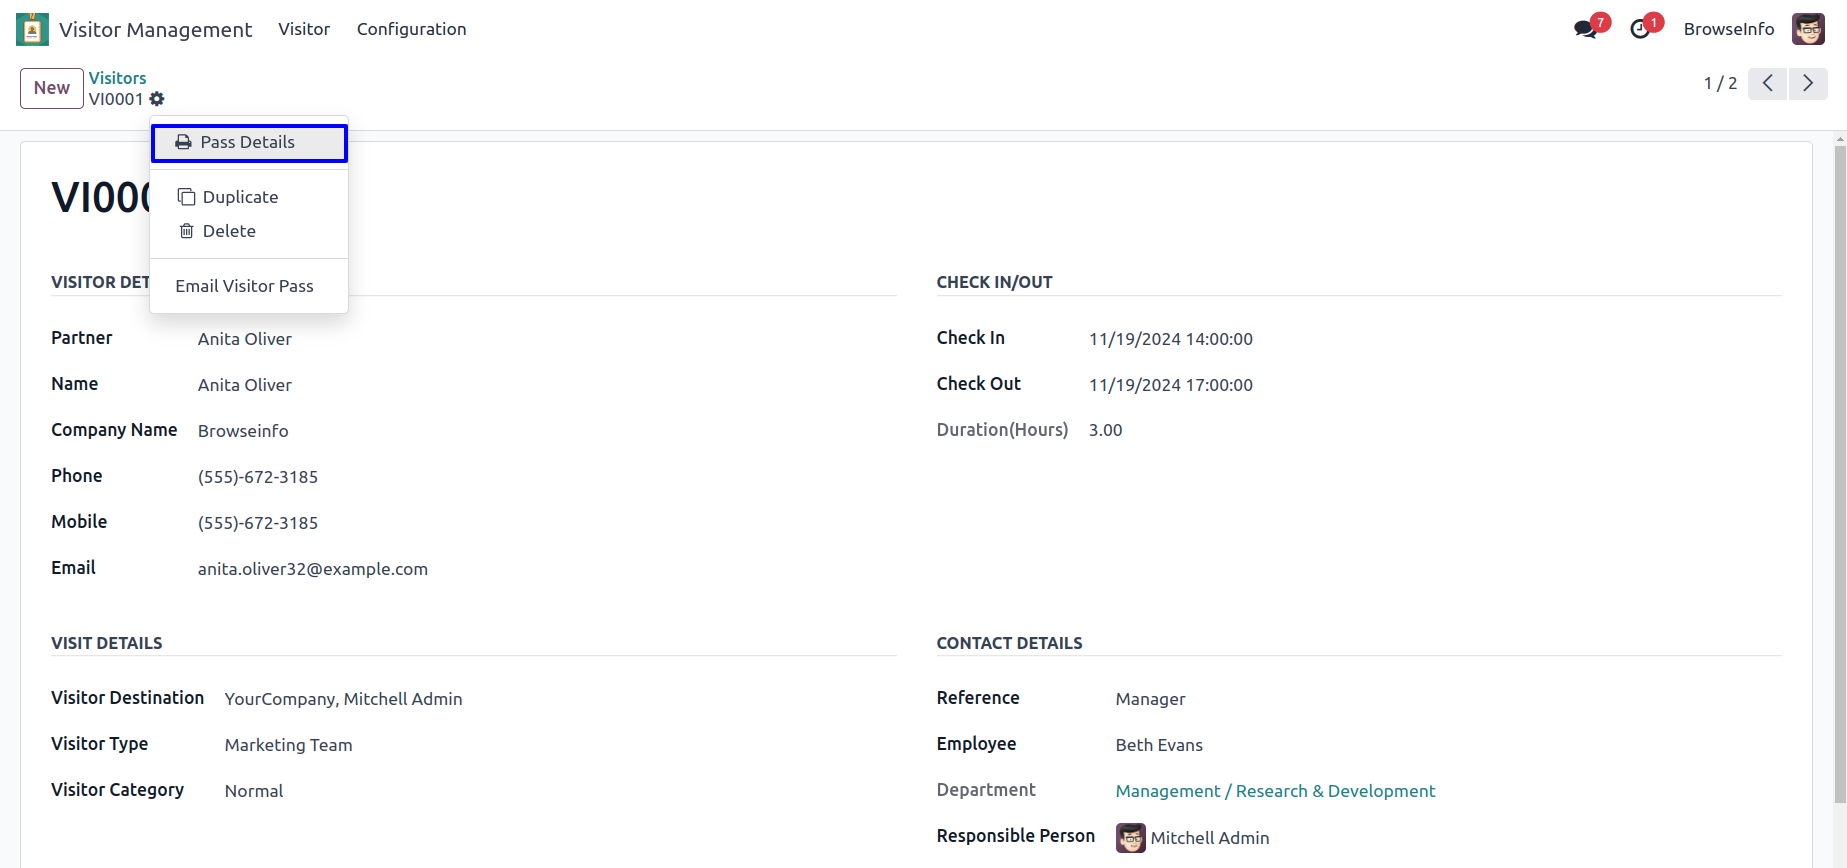Open the Visitors breadcrumb link
Image resolution: width=1847 pixels, height=868 pixels.
pyautogui.click(x=117, y=78)
